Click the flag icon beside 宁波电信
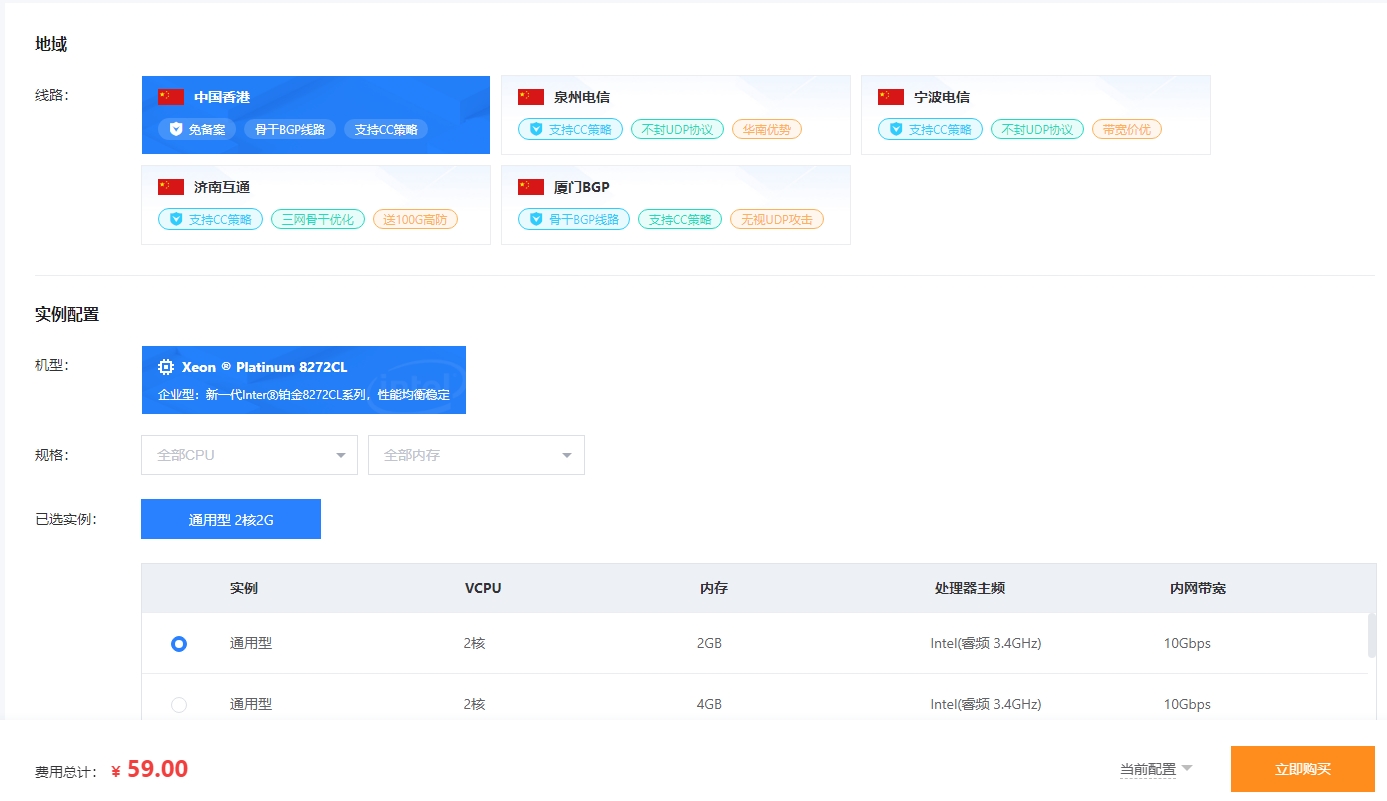 (x=891, y=97)
